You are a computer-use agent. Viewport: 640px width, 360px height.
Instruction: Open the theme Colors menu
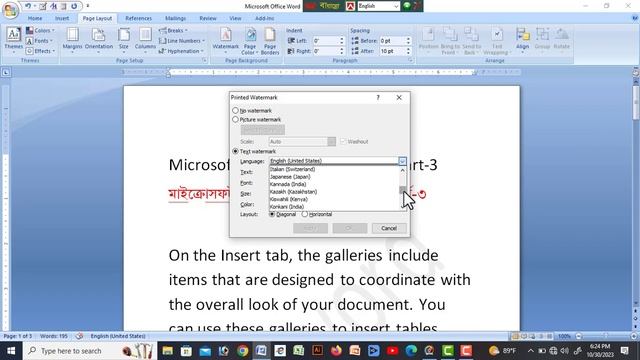tap(40, 31)
